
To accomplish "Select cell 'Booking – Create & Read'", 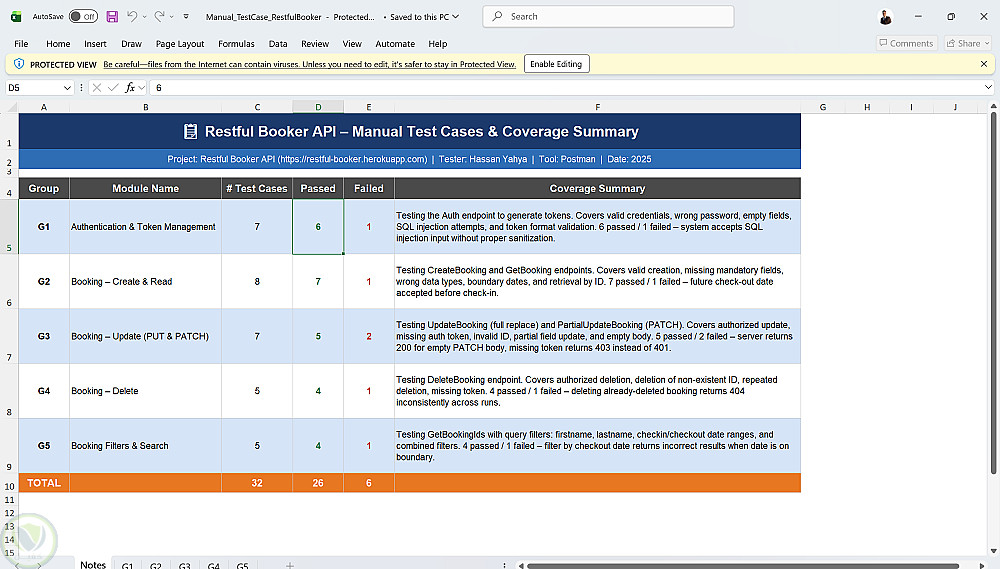I will pyautogui.click(x=145, y=281).
